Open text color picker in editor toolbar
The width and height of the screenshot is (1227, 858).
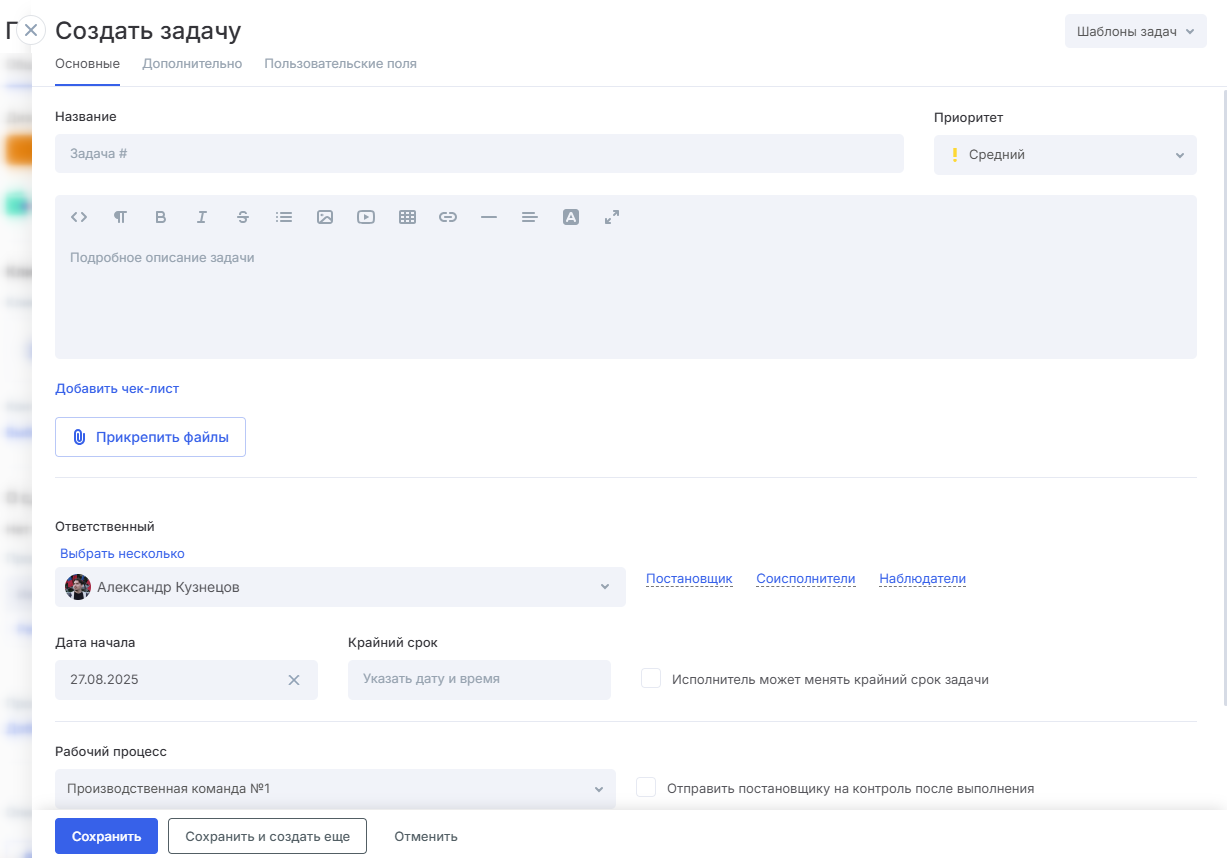571,217
